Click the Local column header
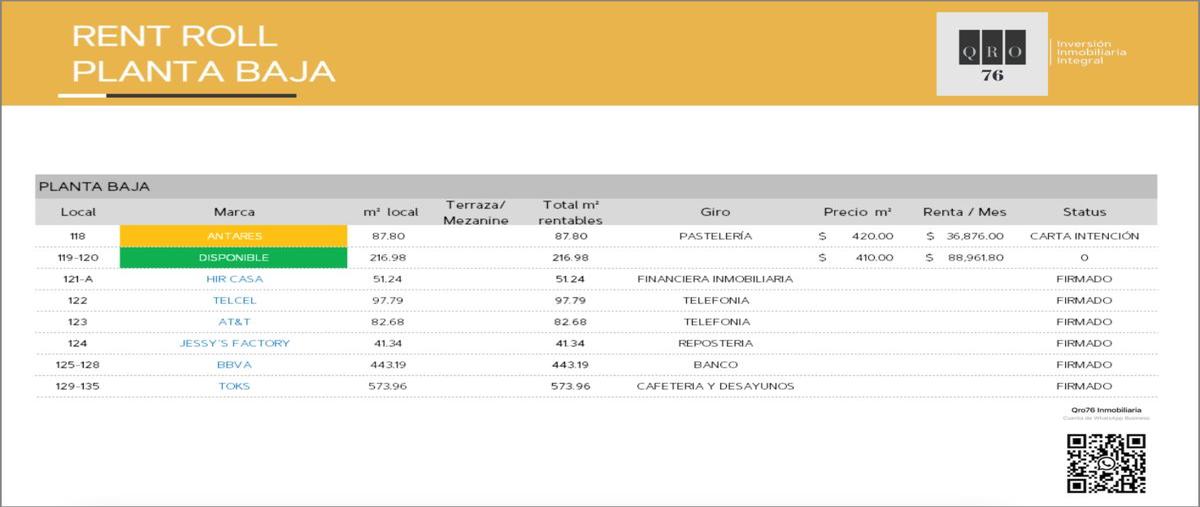Image resolution: width=1200 pixels, height=507 pixels. [78, 212]
